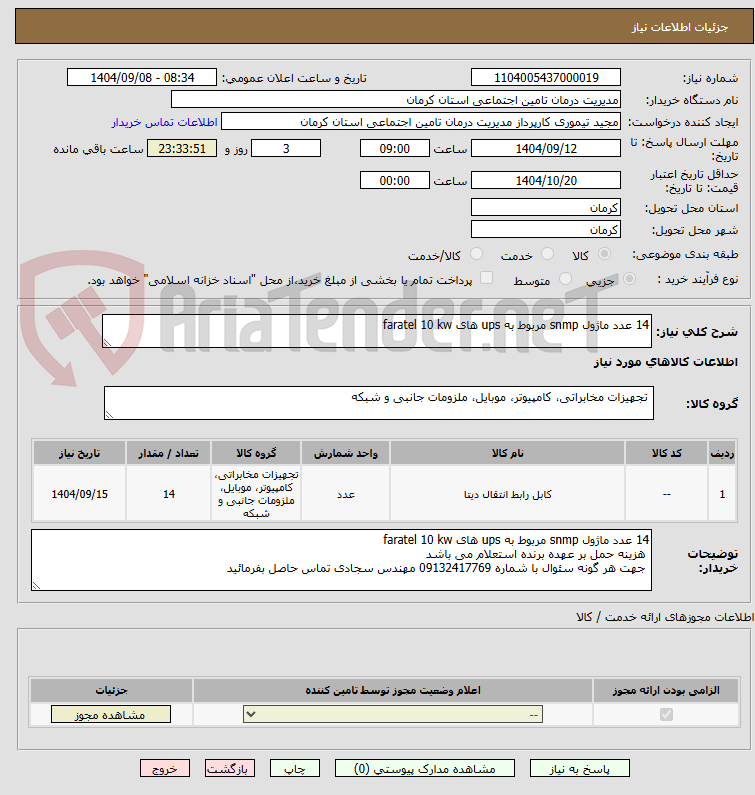Image resolution: width=755 pixels, height=795 pixels.
Task: Select the کالا radio button
Action: pos(604,254)
